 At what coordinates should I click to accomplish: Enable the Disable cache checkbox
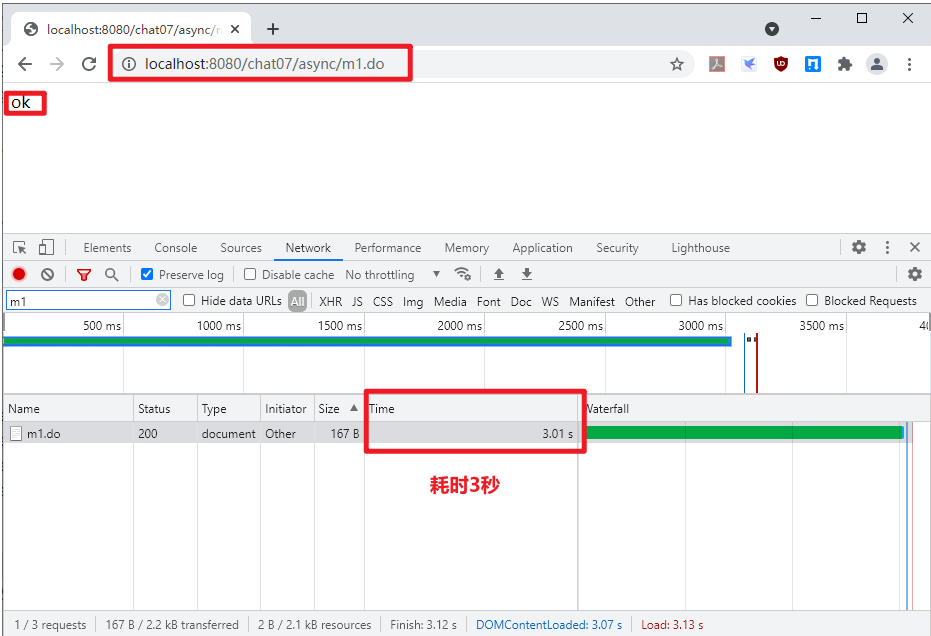click(x=250, y=274)
